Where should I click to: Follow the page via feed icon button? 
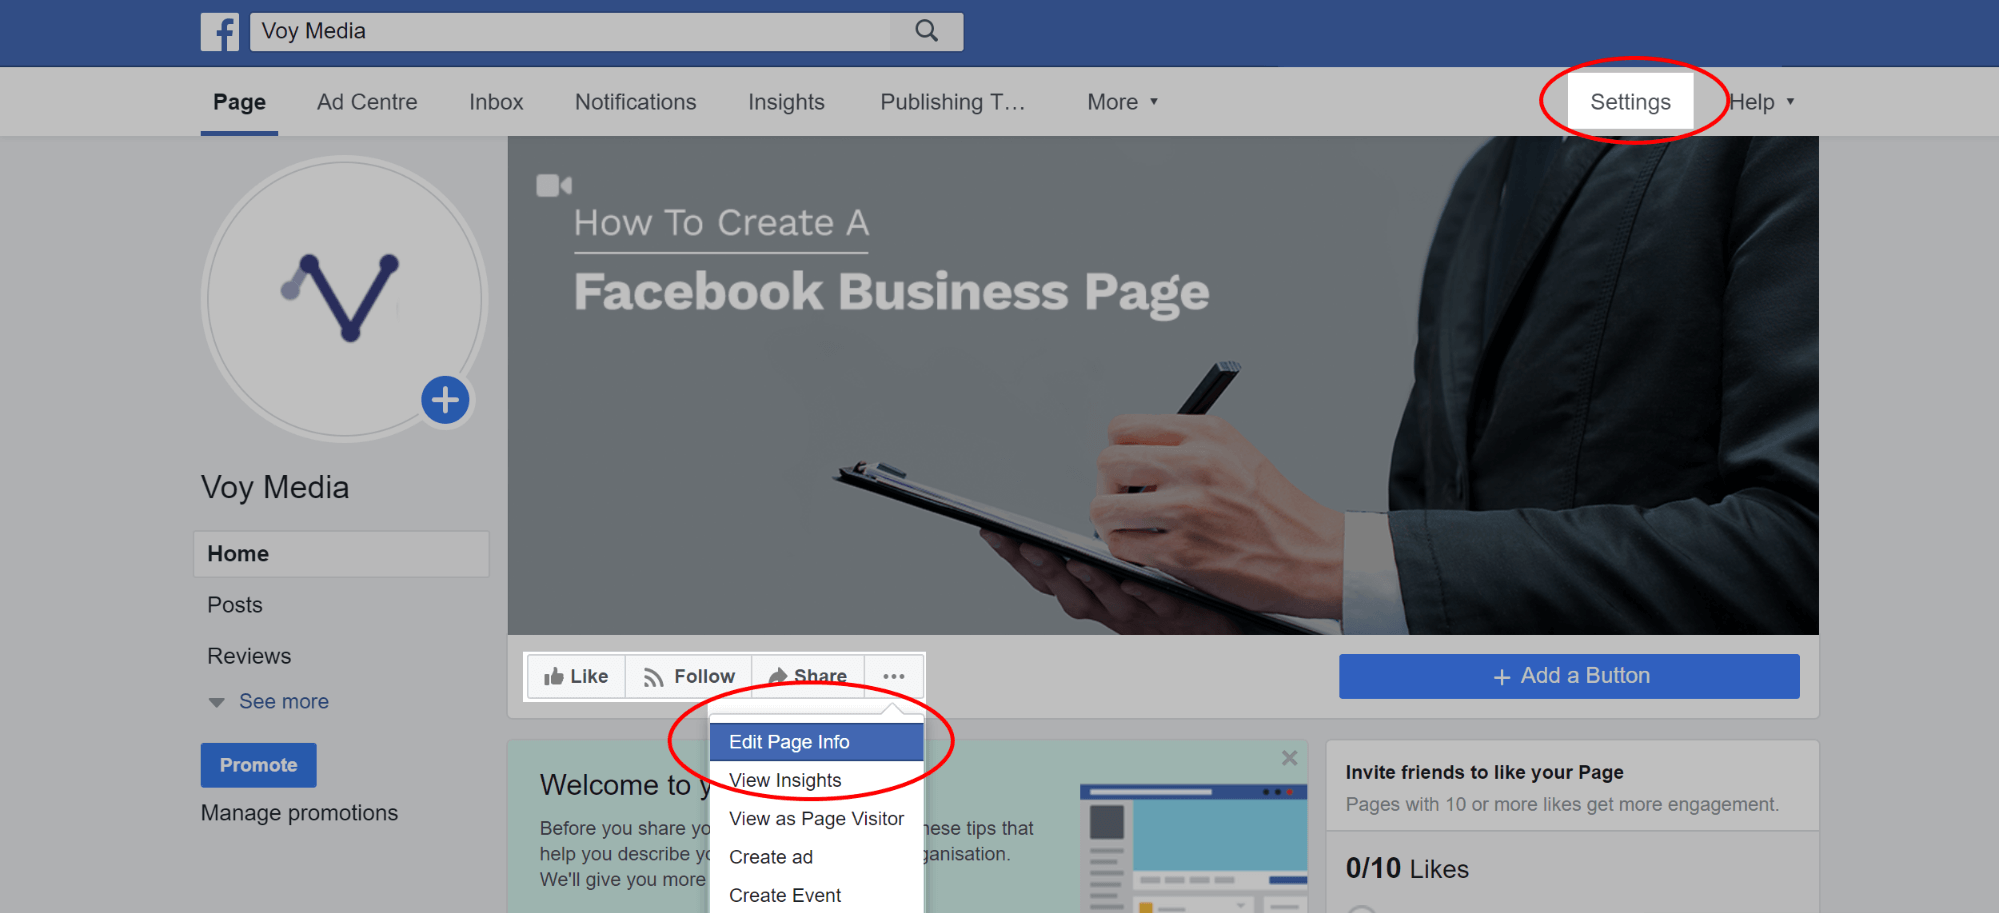tap(689, 677)
